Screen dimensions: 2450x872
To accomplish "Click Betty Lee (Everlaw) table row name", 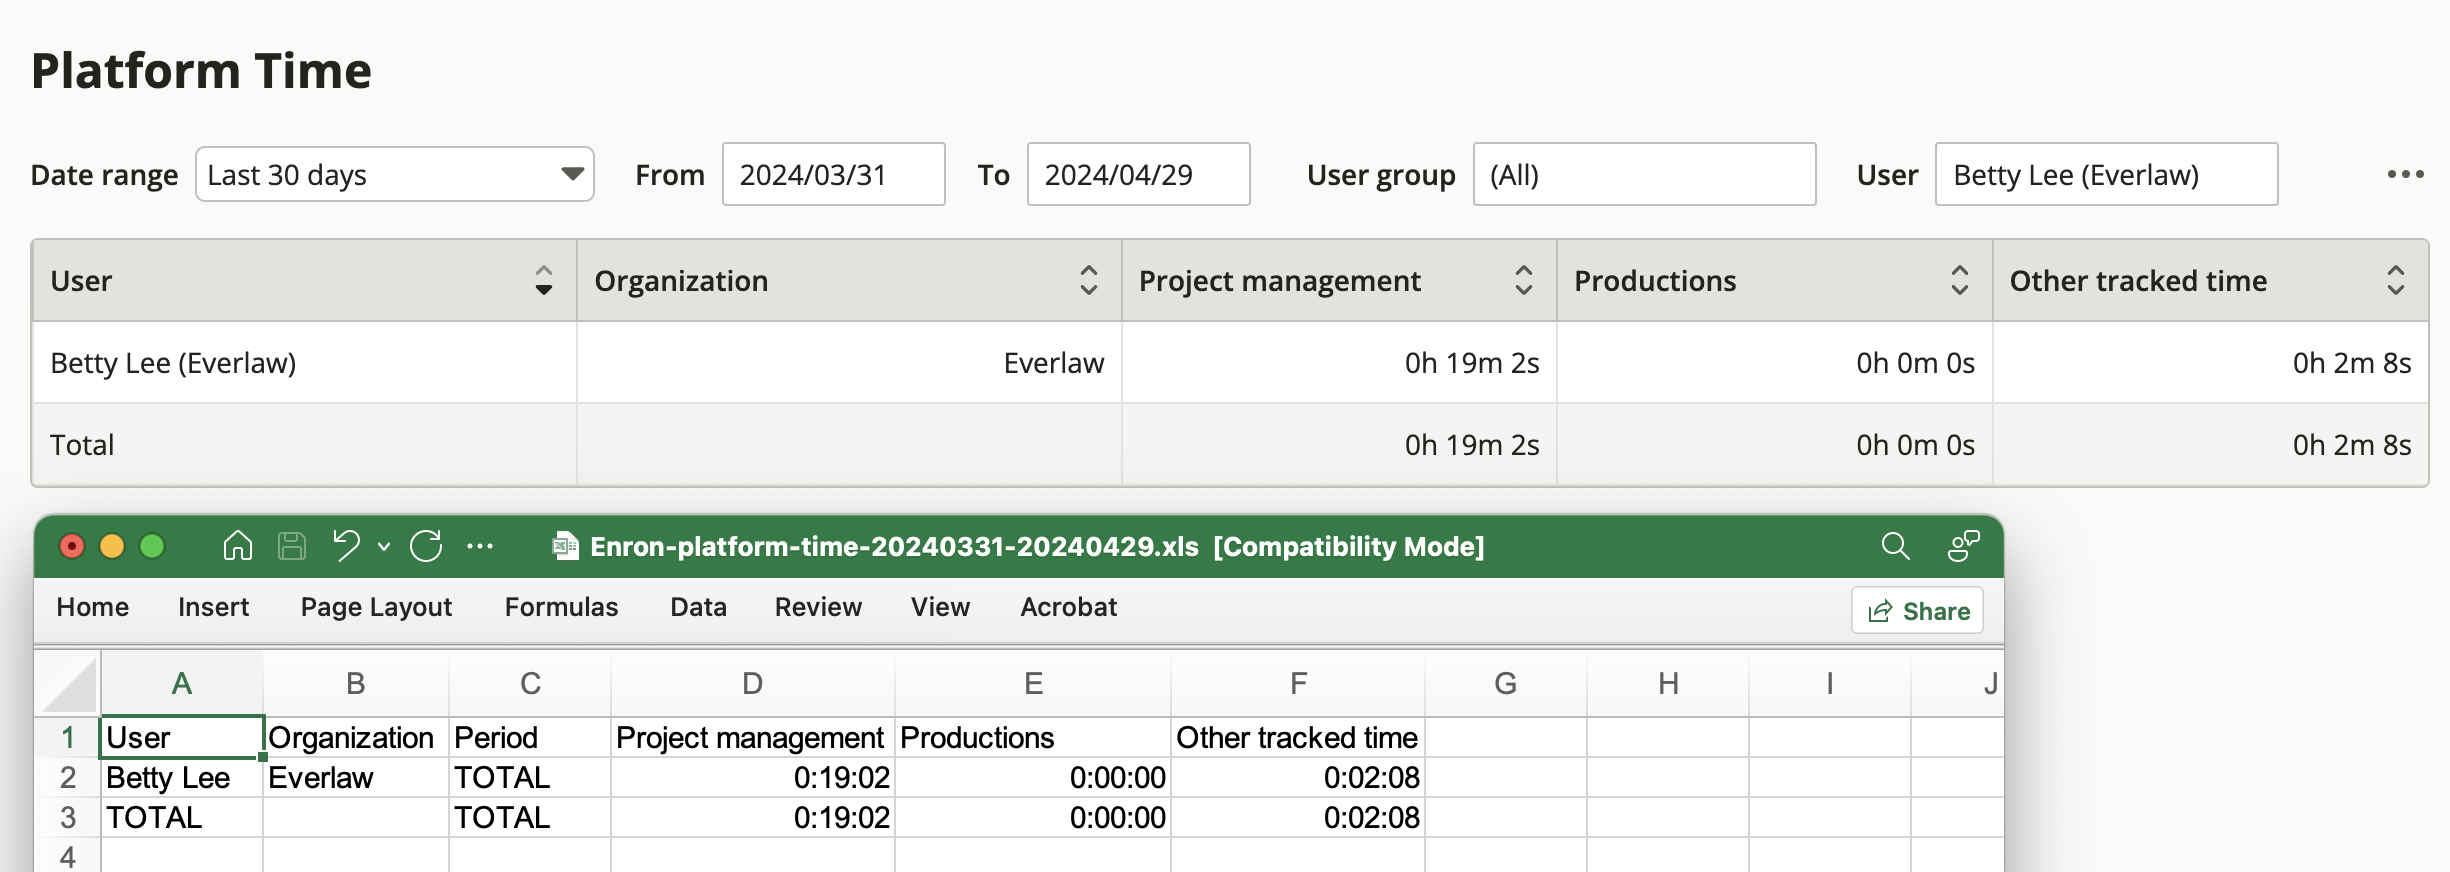I will pyautogui.click(x=173, y=363).
